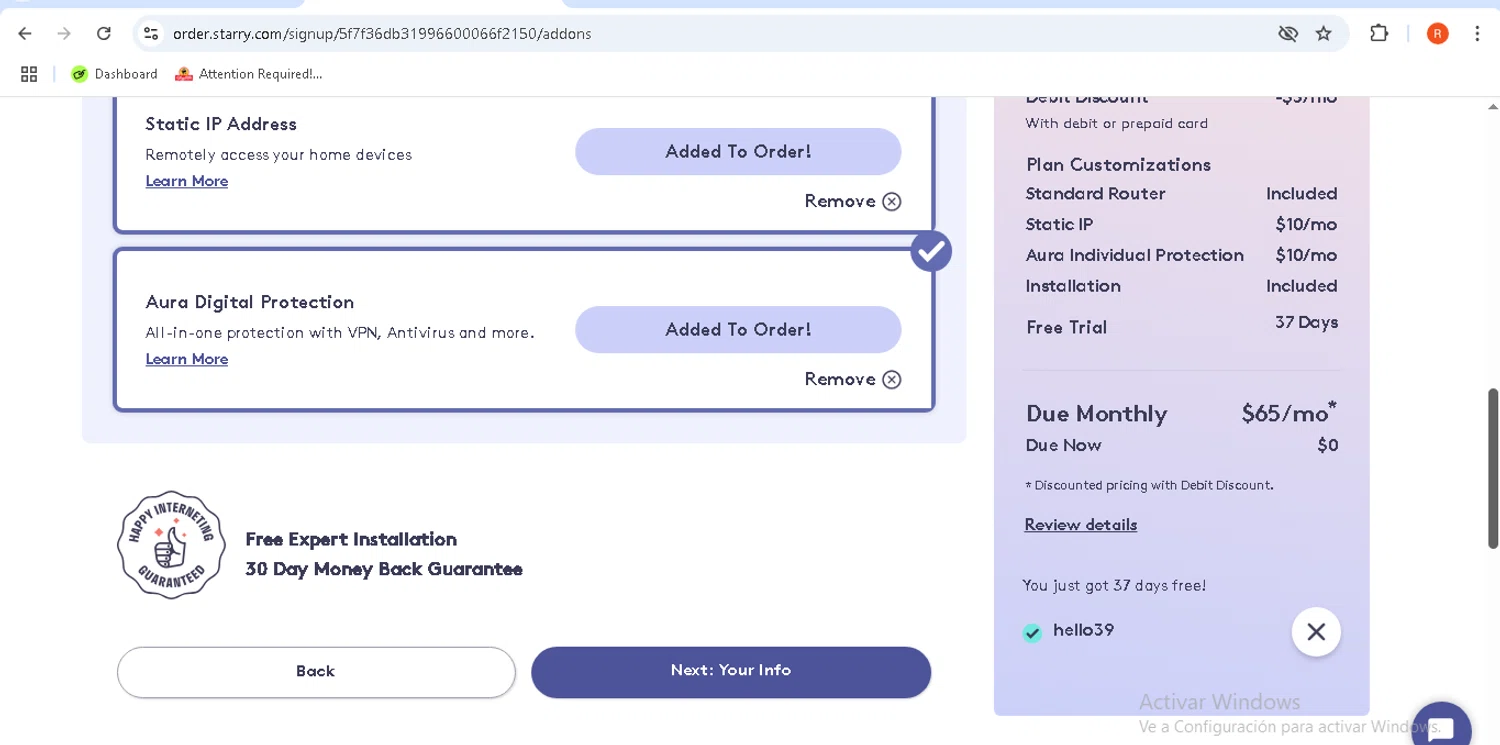Click the Free Trial 37 Days value
Screen dimensions: 1500x745
[x=1306, y=323]
